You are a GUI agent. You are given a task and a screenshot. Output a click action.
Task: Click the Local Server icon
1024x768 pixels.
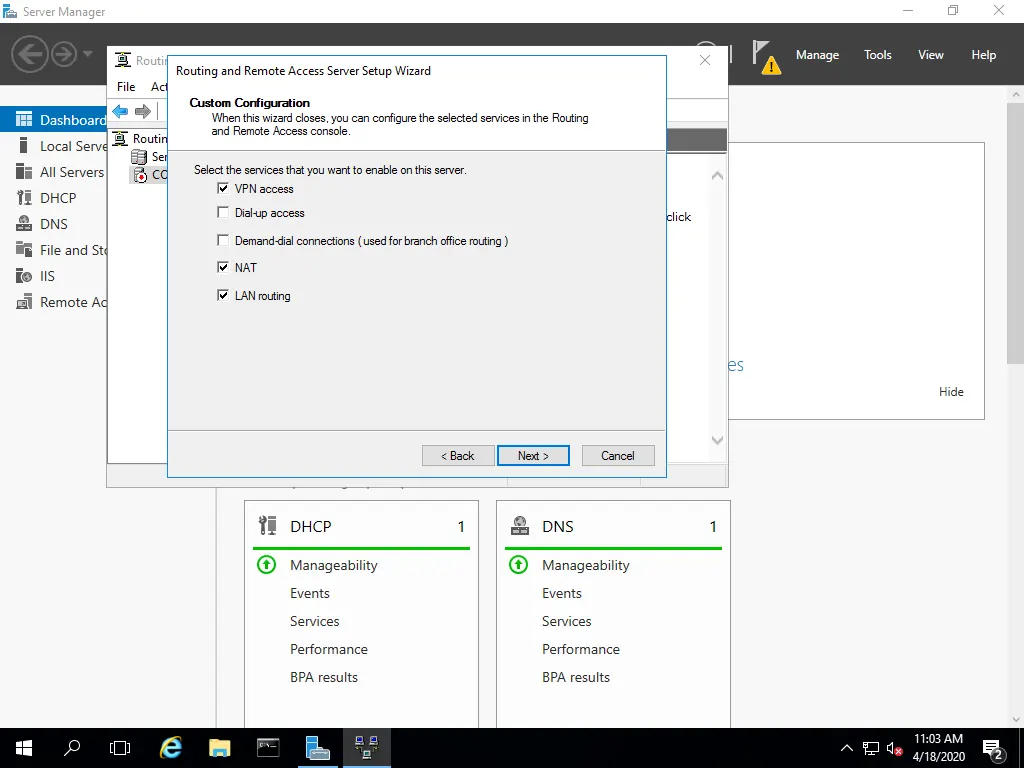(24, 145)
